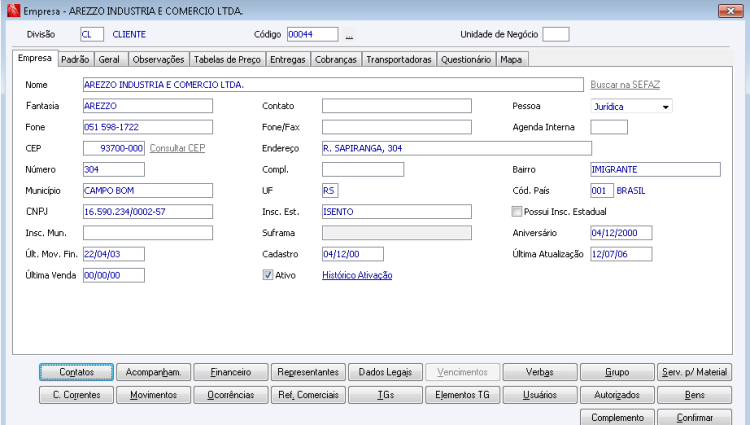Open the Mapa tab
This screenshot has width=750, height=425.
511,60
